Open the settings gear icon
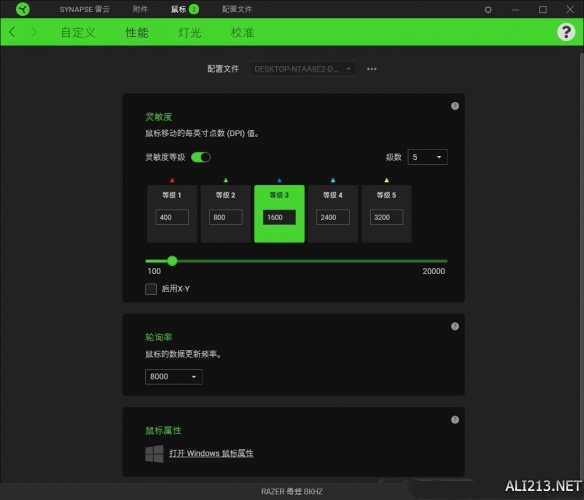Screen dimensions: 584x500 click(x=488, y=10)
